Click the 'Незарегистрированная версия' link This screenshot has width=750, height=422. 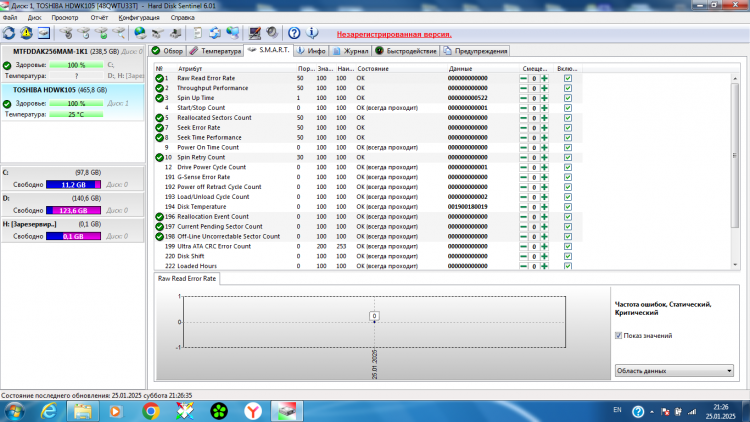click(394, 34)
